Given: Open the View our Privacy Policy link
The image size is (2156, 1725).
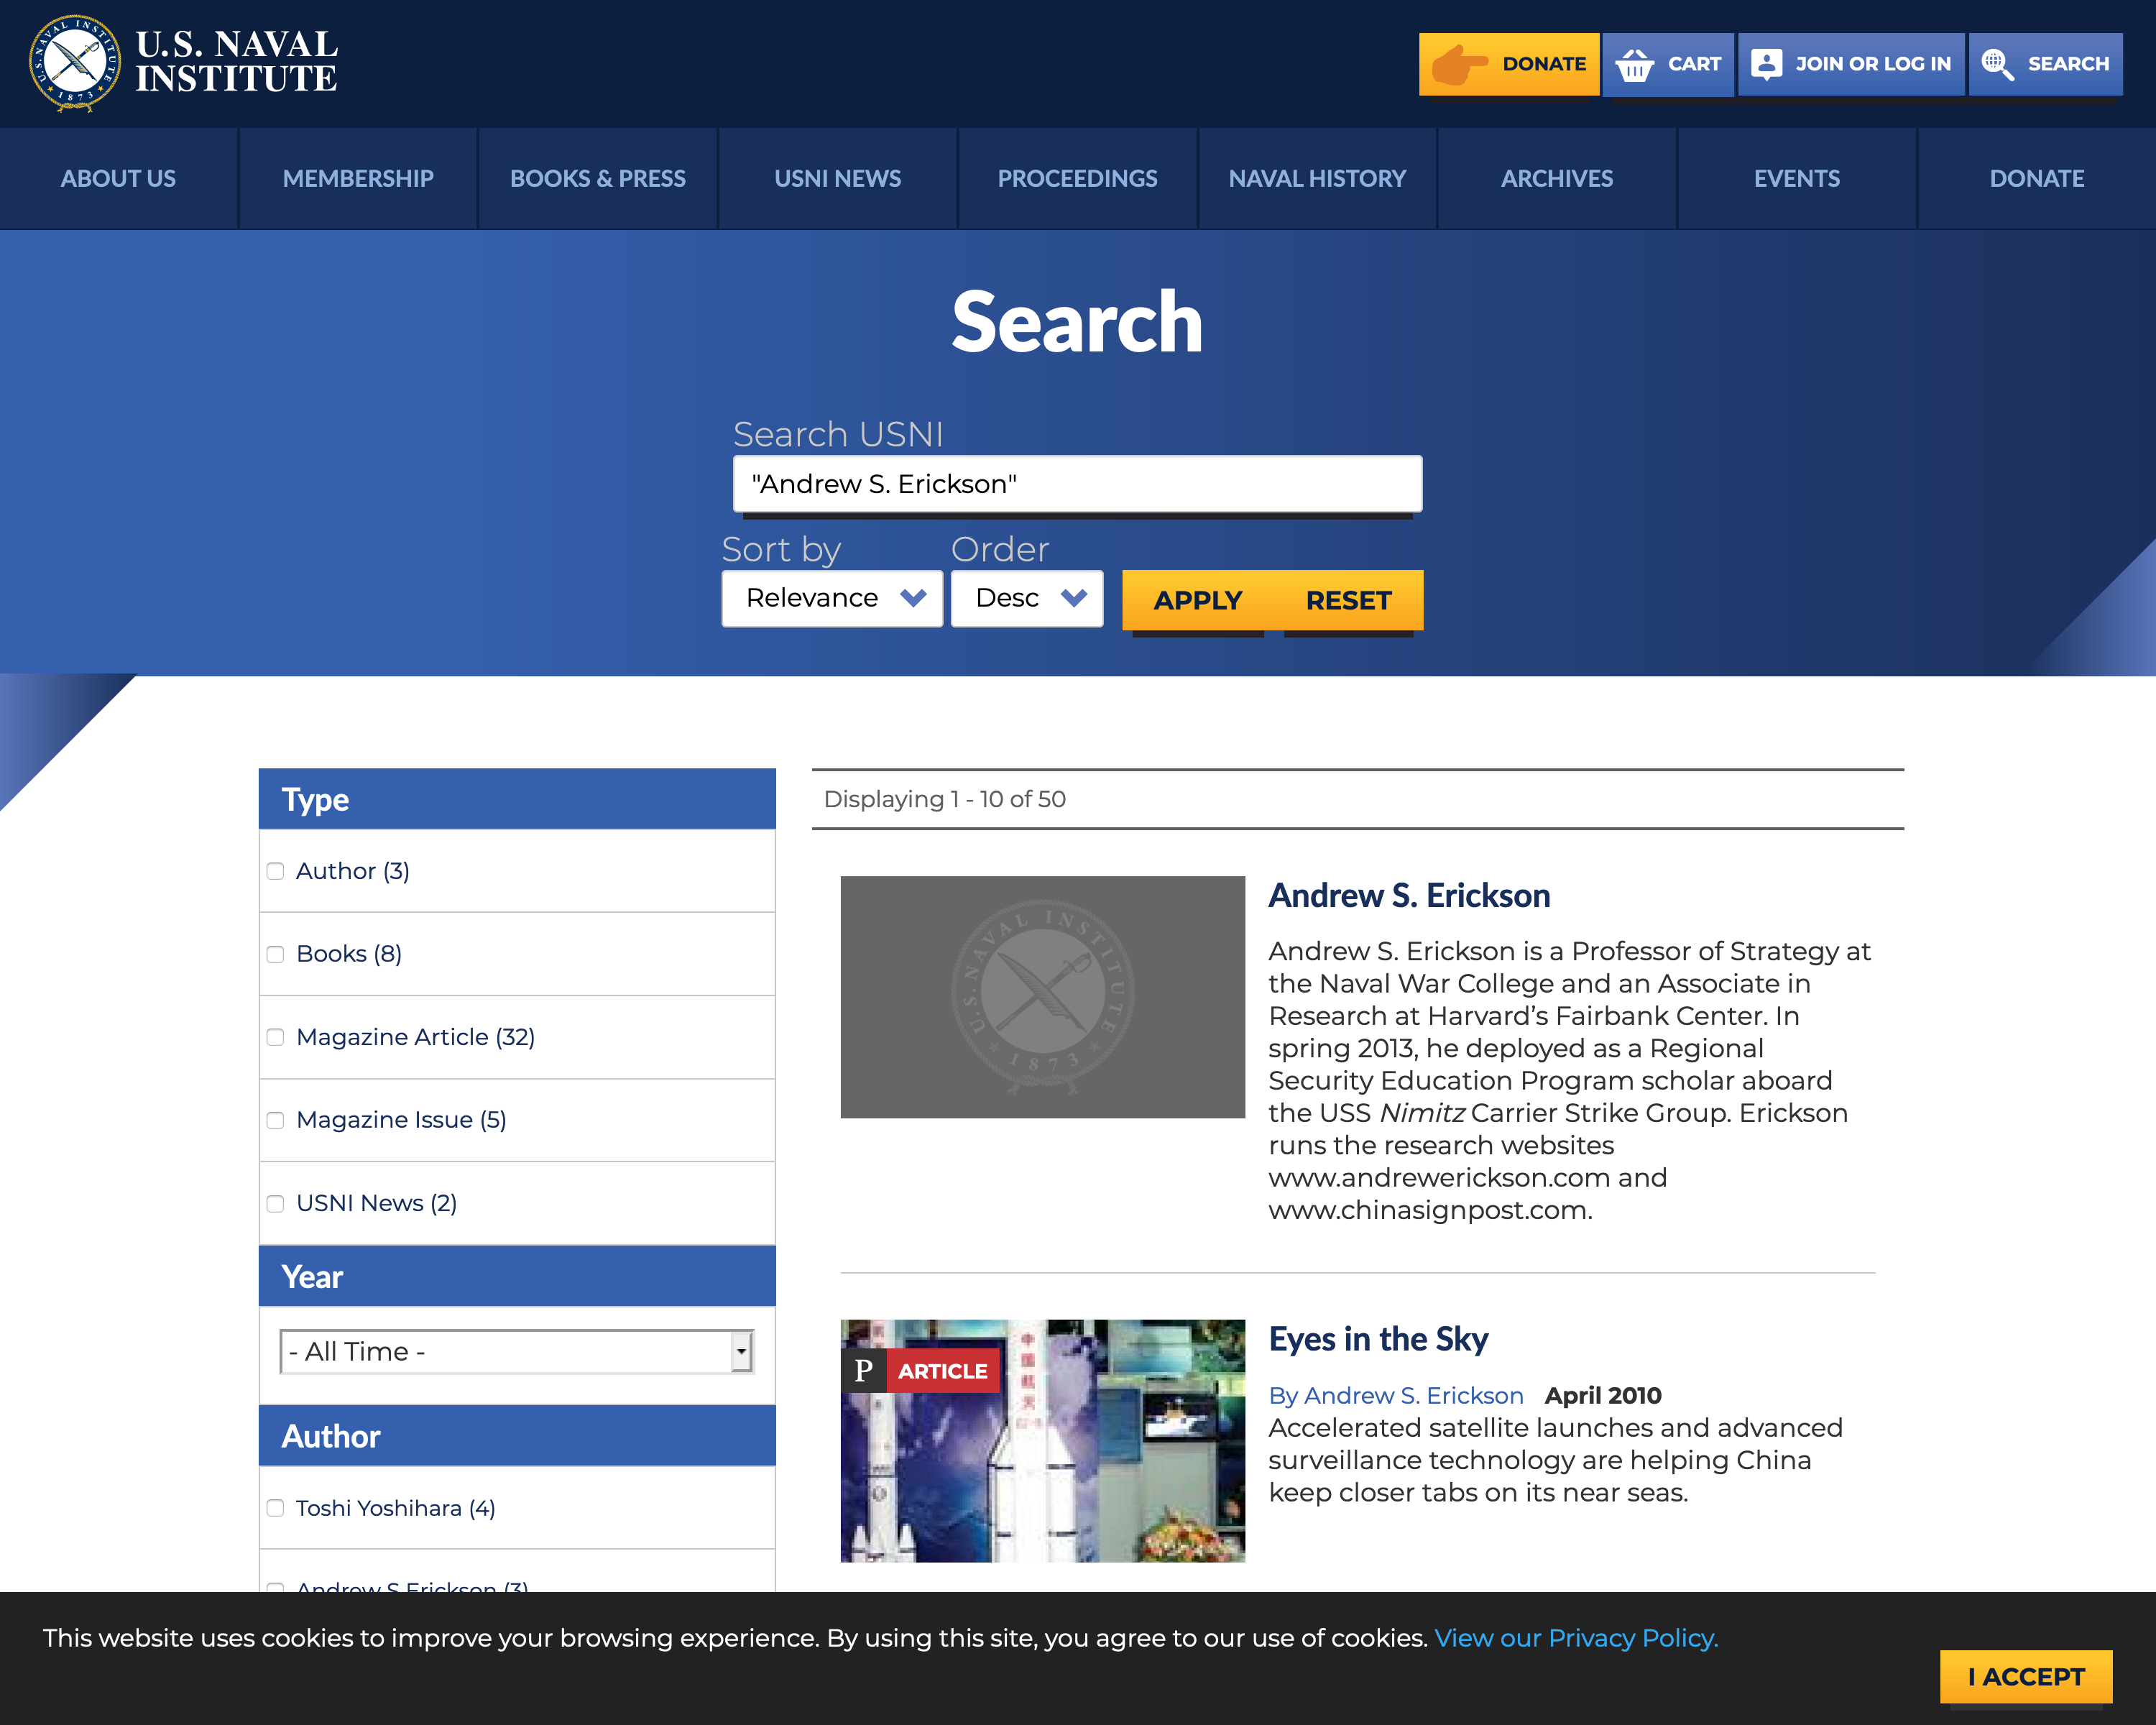Looking at the screenshot, I should [1576, 1638].
